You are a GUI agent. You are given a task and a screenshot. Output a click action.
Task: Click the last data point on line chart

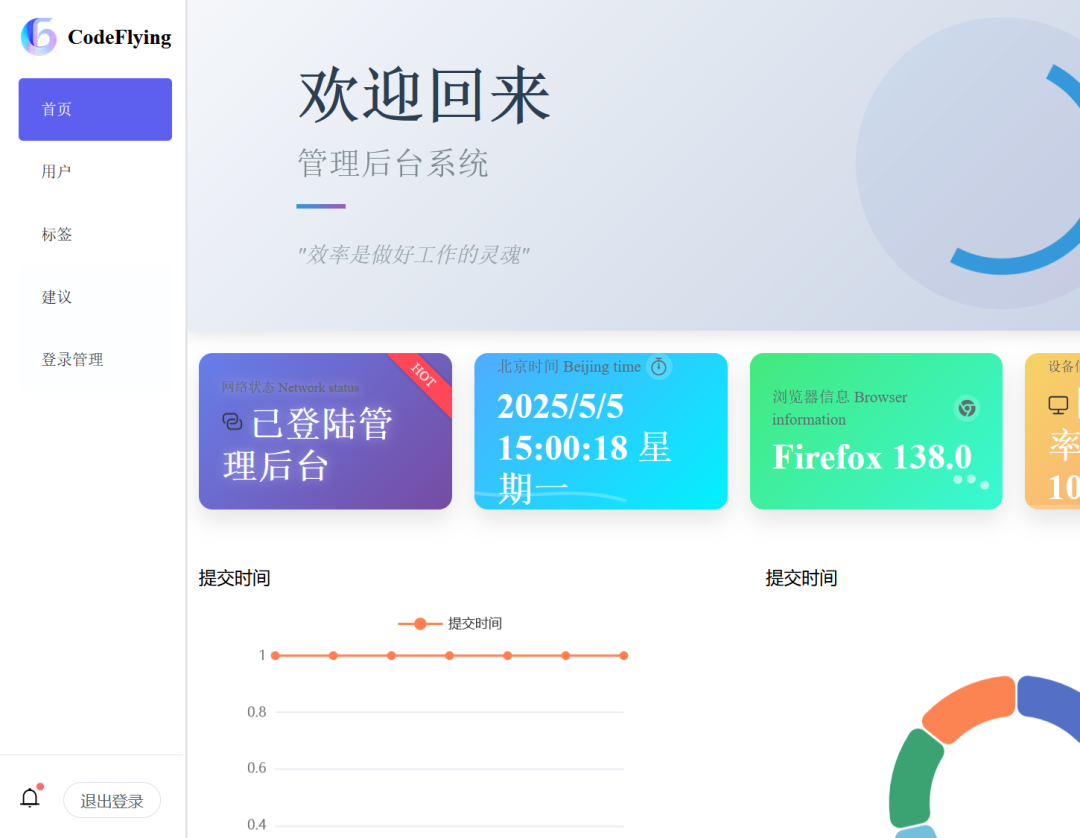pos(623,656)
